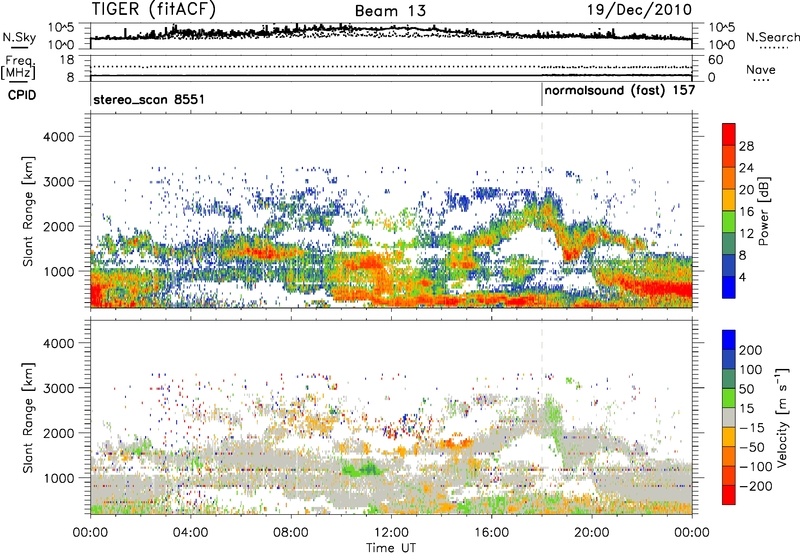Image resolution: width=800 pixels, height=554 pixels.
Task: Click the 'stereo_scan 8551' text
Action: point(149,99)
